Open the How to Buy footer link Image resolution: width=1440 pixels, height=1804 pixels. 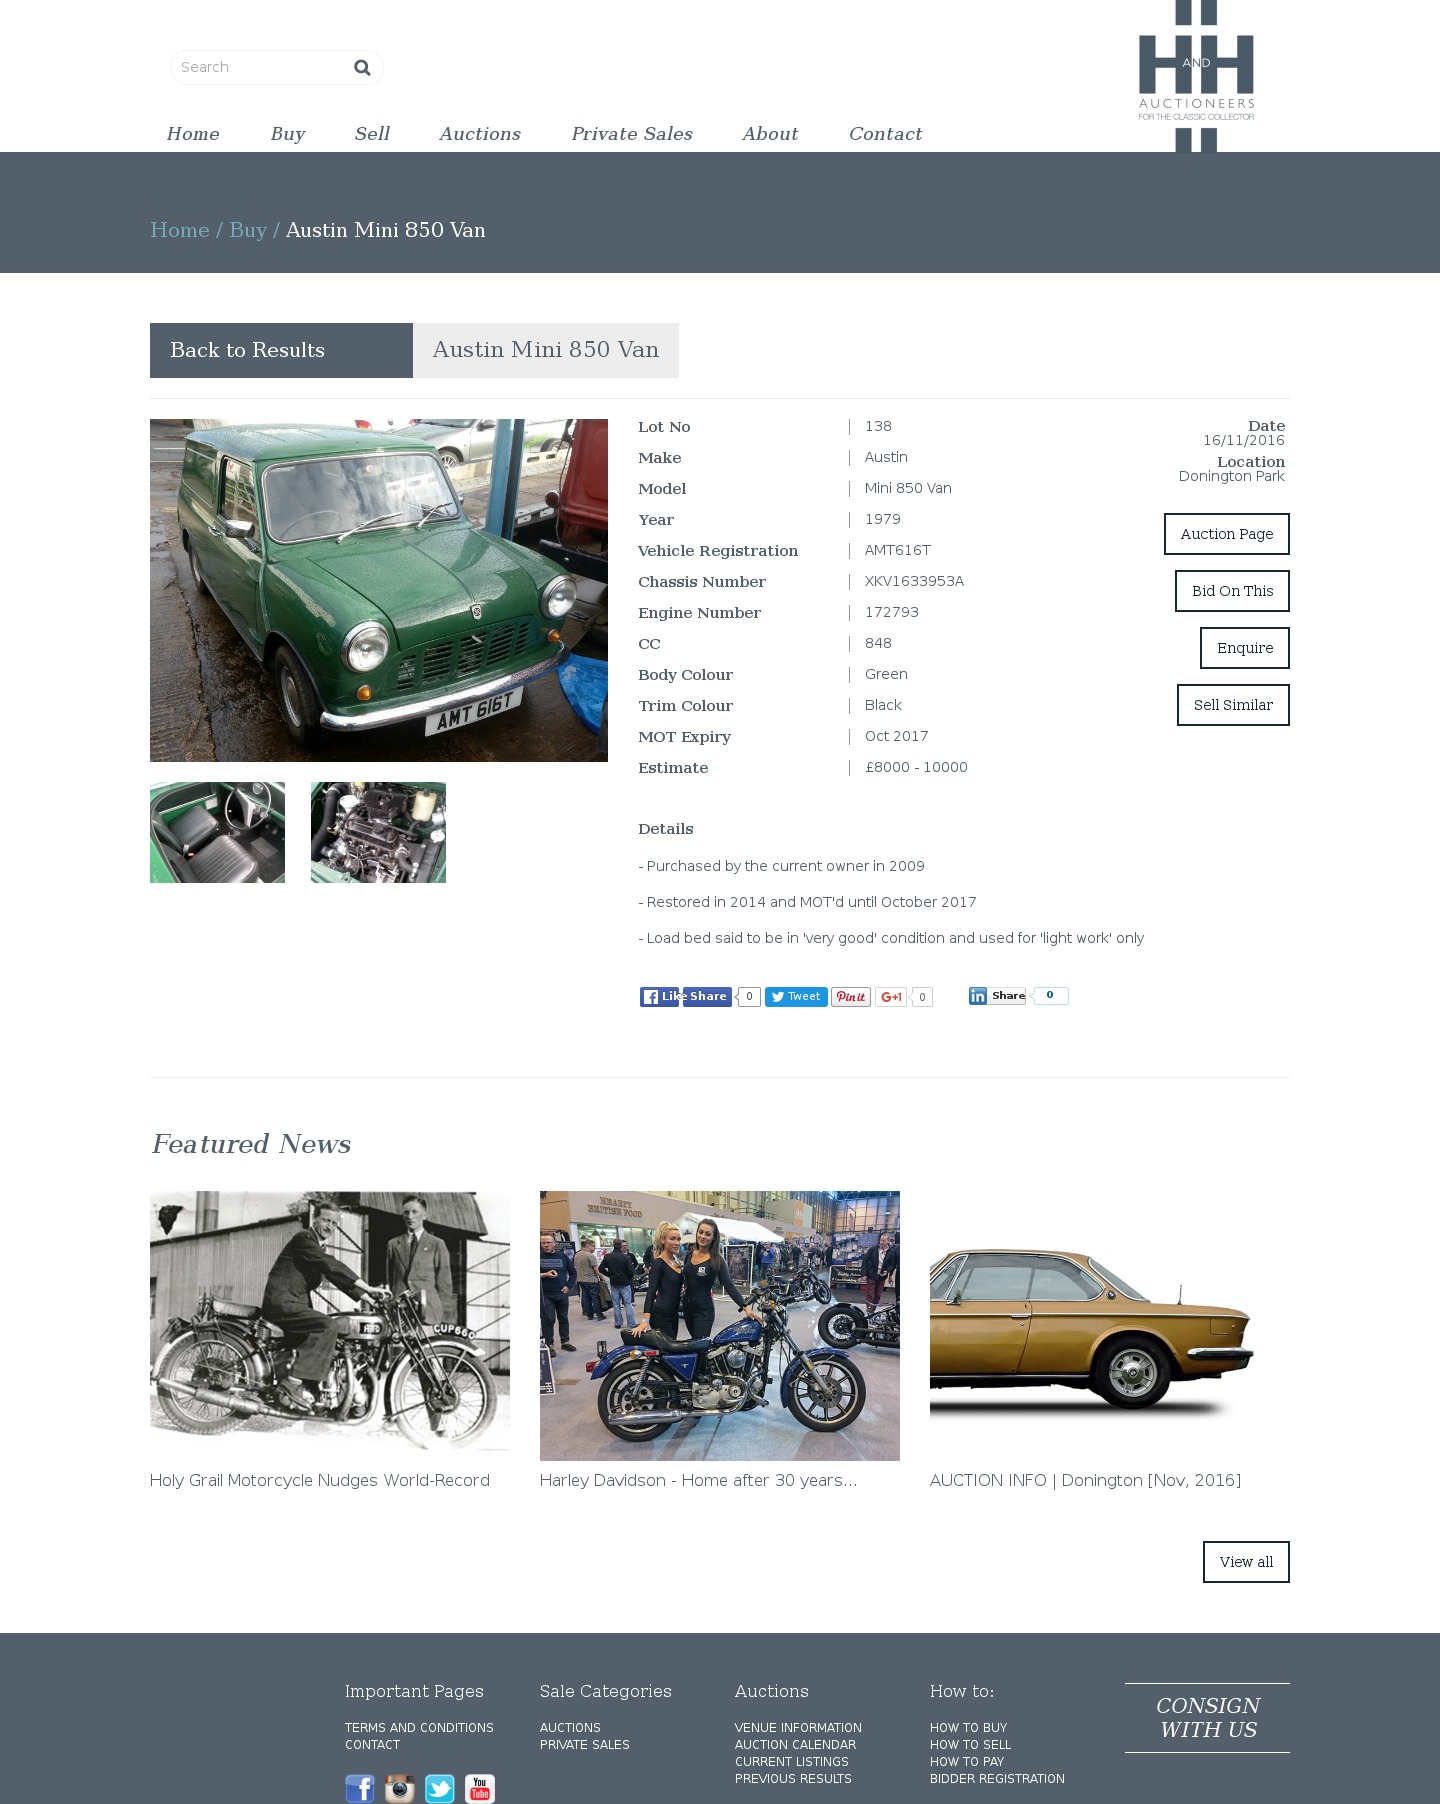pos(968,1728)
